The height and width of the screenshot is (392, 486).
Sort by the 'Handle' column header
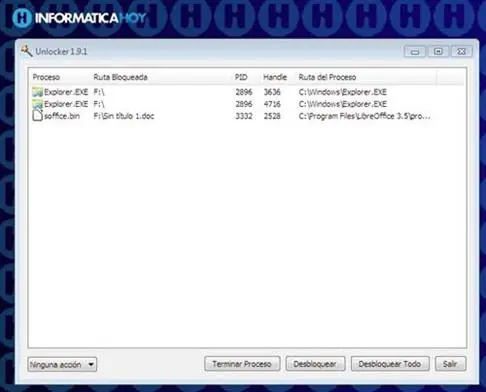275,77
